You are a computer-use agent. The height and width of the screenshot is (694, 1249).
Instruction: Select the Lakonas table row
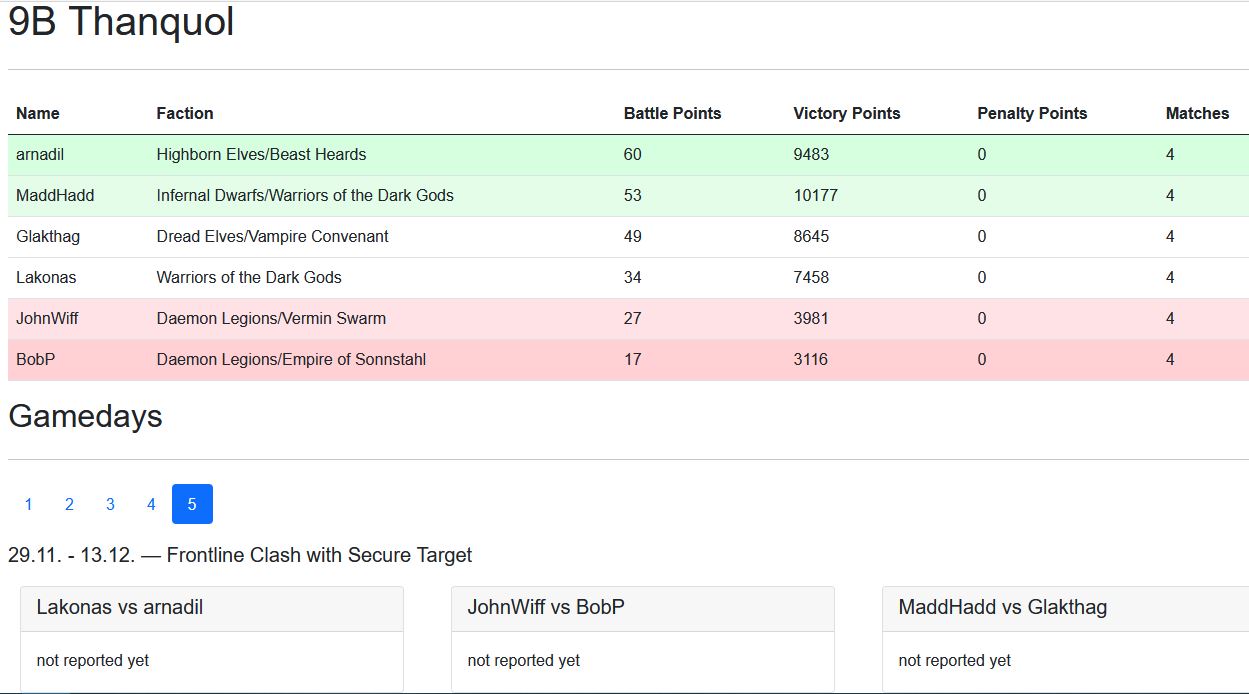[x=46, y=278]
